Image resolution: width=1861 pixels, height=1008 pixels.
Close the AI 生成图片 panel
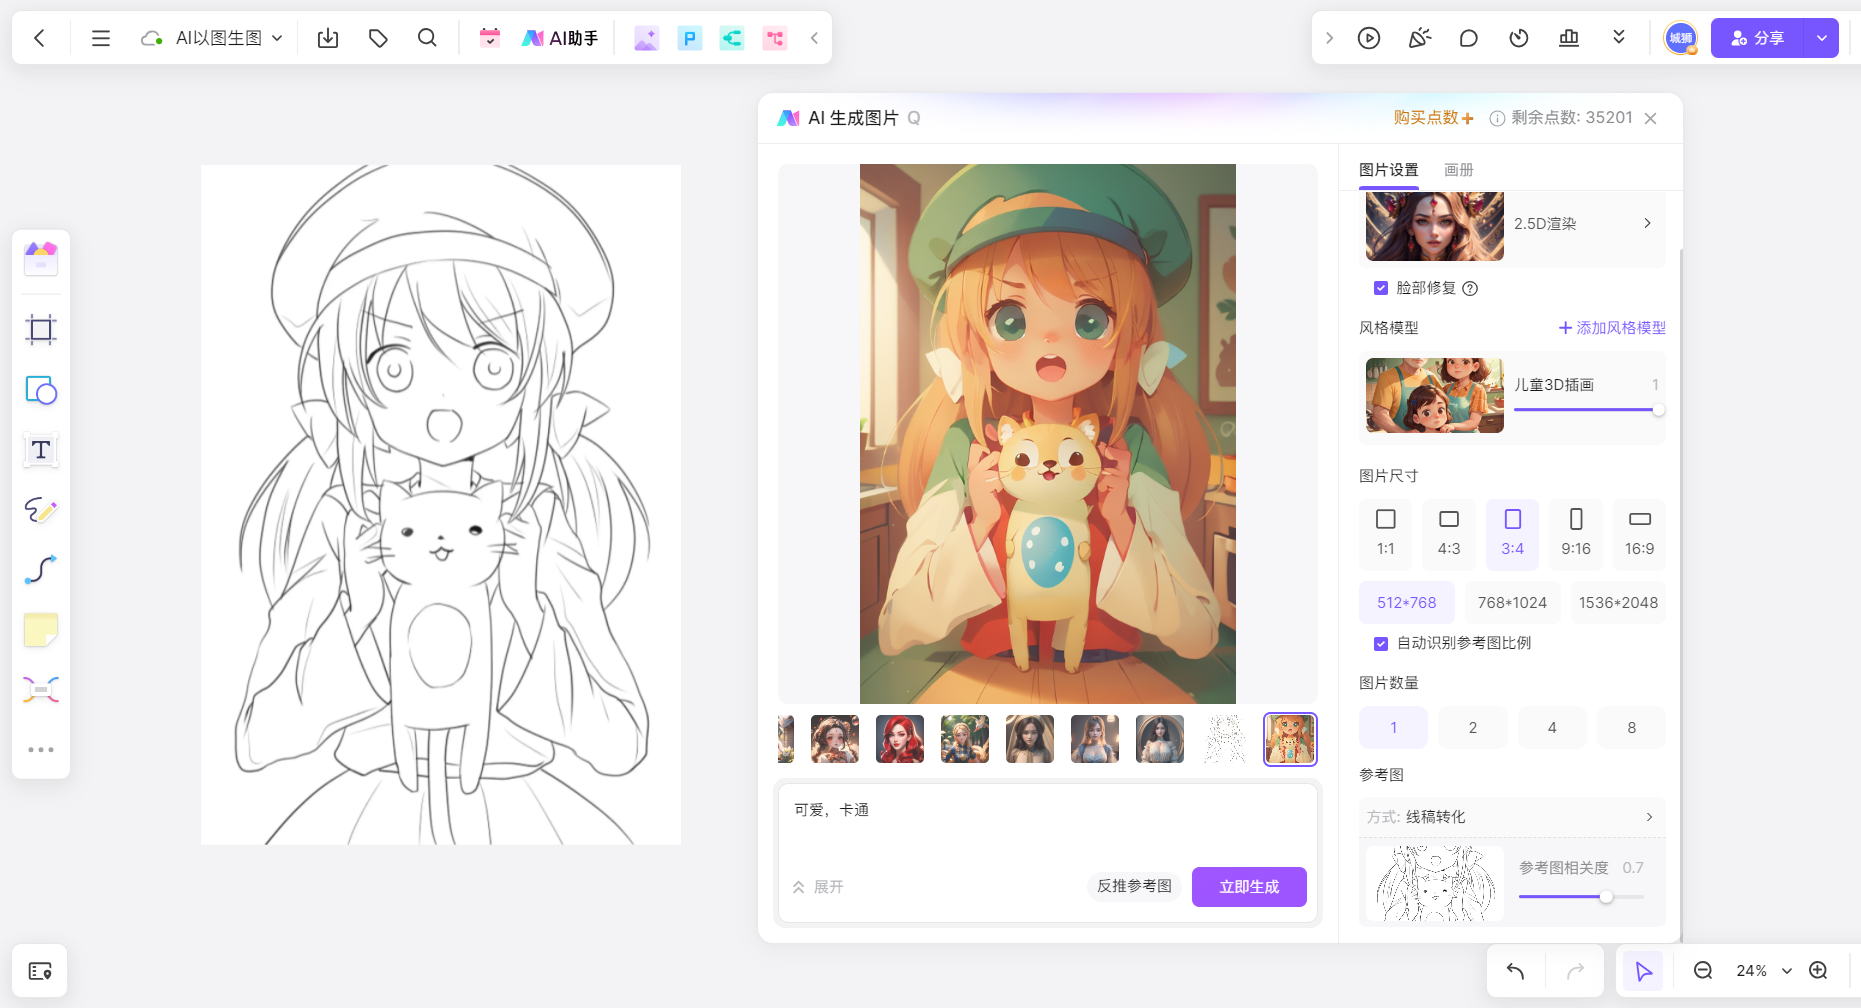[x=1651, y=118]
